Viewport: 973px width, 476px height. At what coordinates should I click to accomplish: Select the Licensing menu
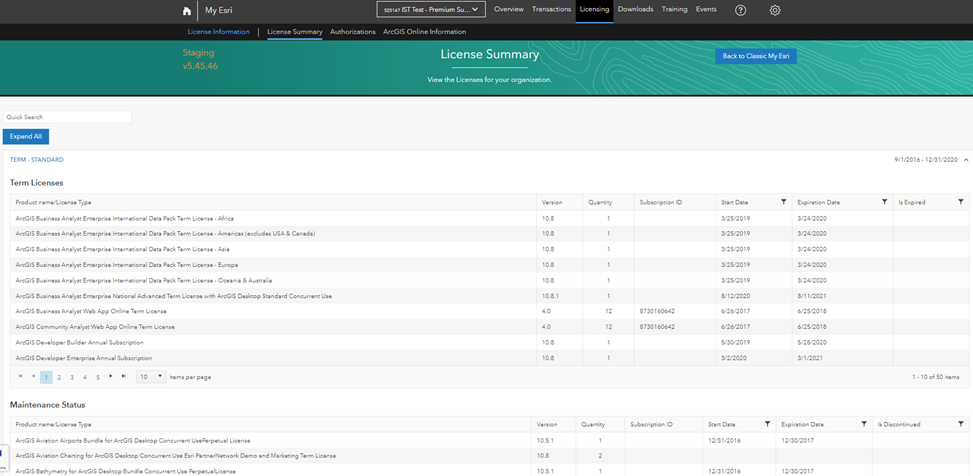(594, 9)
